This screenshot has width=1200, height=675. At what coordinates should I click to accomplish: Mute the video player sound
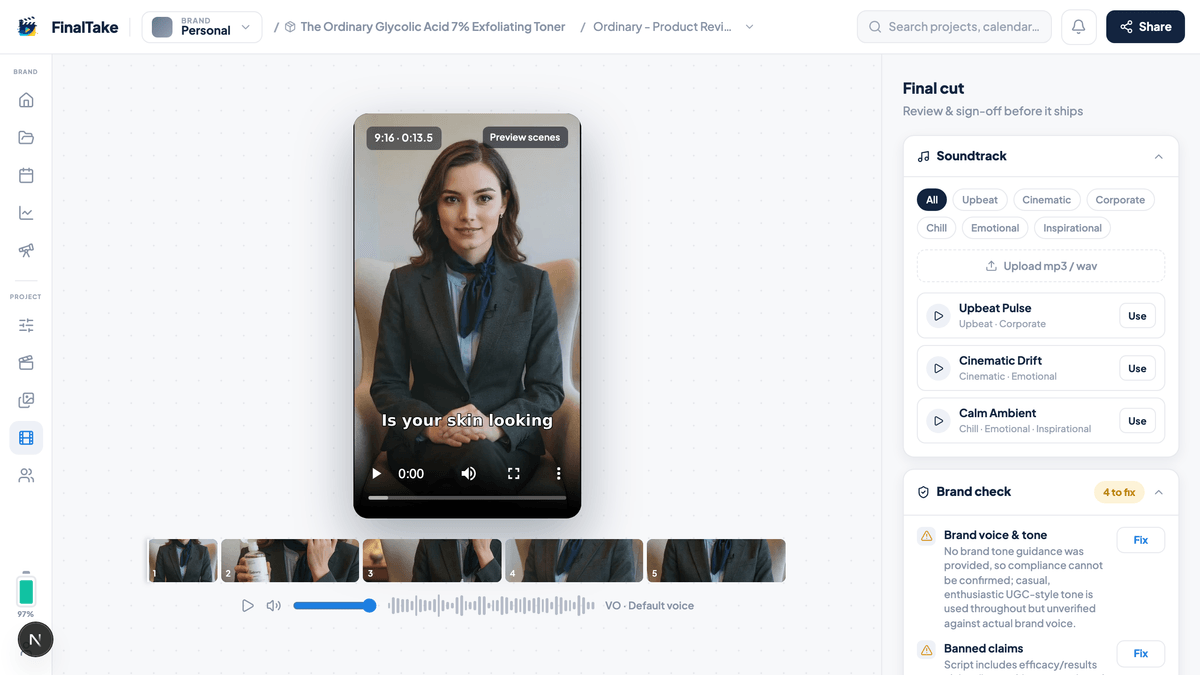[x=468, y=474]
